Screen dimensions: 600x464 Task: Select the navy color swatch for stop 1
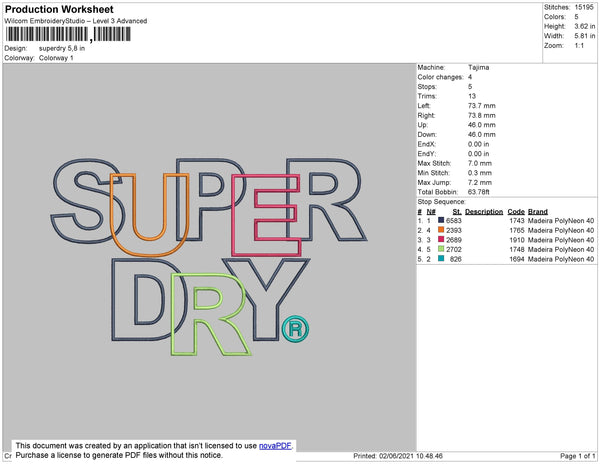pos(441,220)
